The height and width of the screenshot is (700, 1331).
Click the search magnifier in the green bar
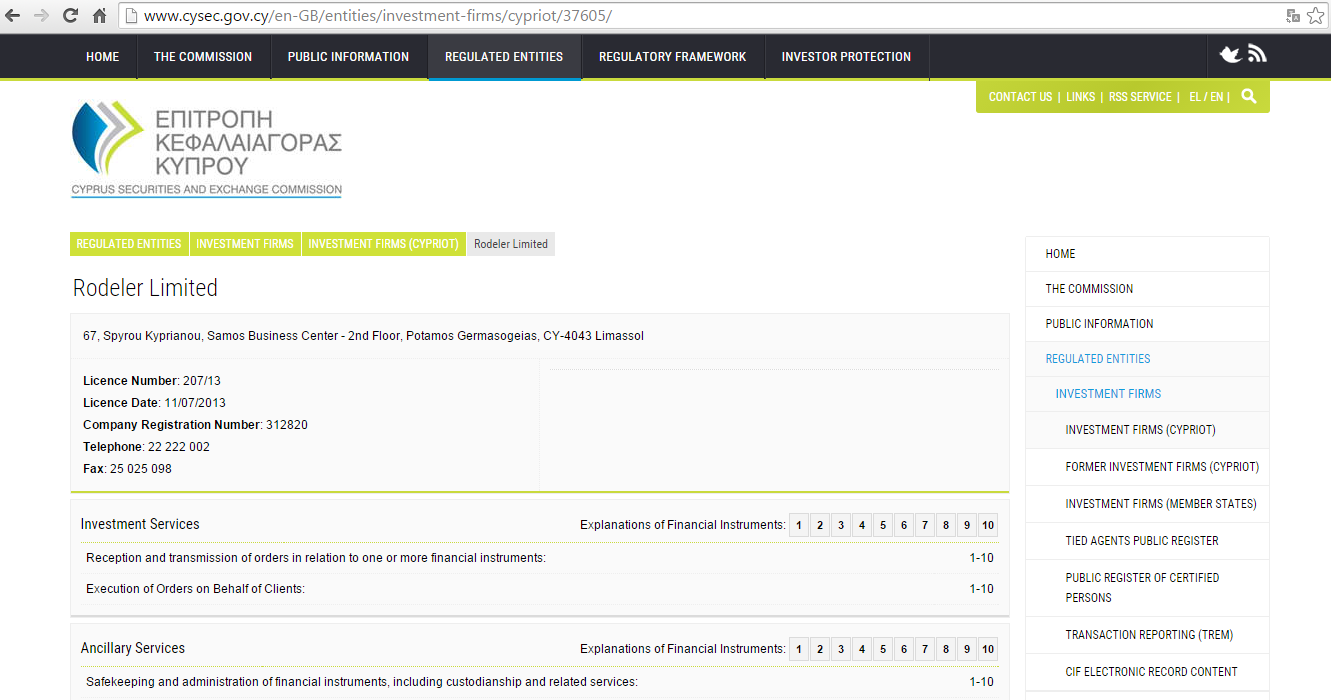1249,96
